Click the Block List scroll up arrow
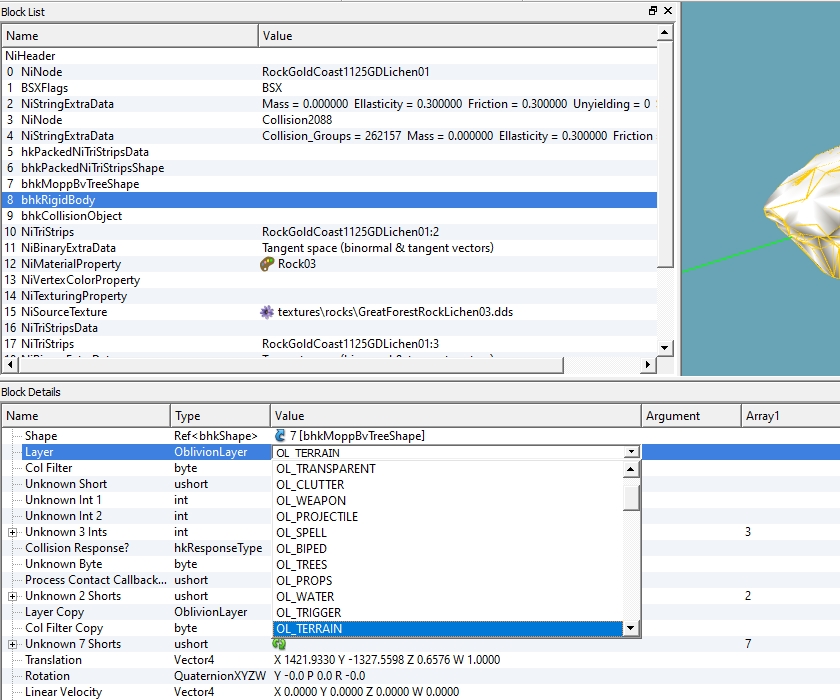Image resolution: width=840 pixels, height=700 pixels. click(664, 33)
